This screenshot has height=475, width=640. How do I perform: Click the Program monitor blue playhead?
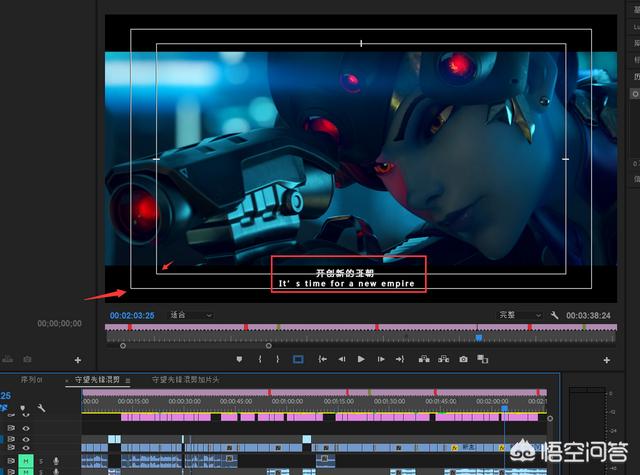point(478,337)
